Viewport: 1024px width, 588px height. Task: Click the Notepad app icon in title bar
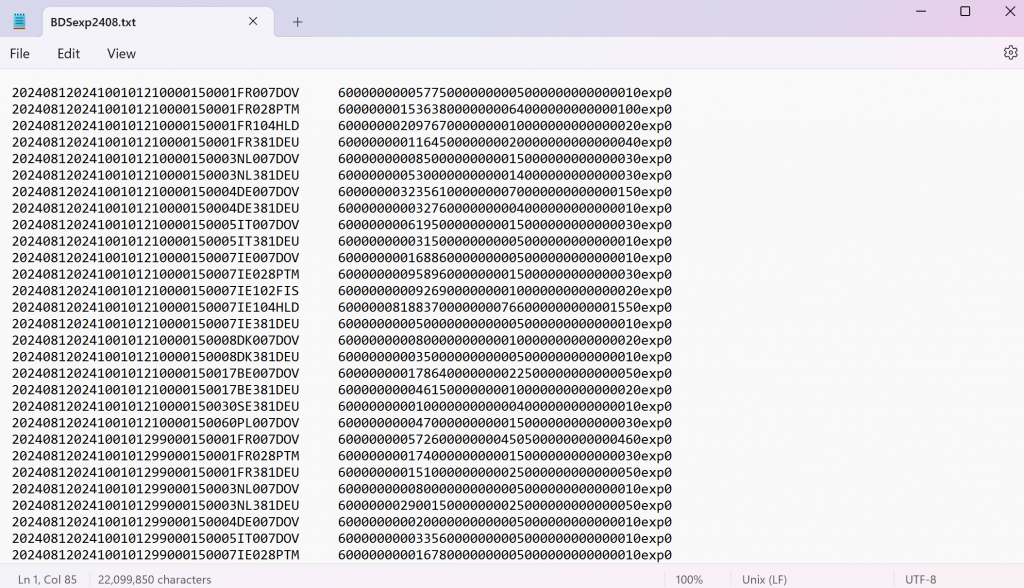coord(20,21)
